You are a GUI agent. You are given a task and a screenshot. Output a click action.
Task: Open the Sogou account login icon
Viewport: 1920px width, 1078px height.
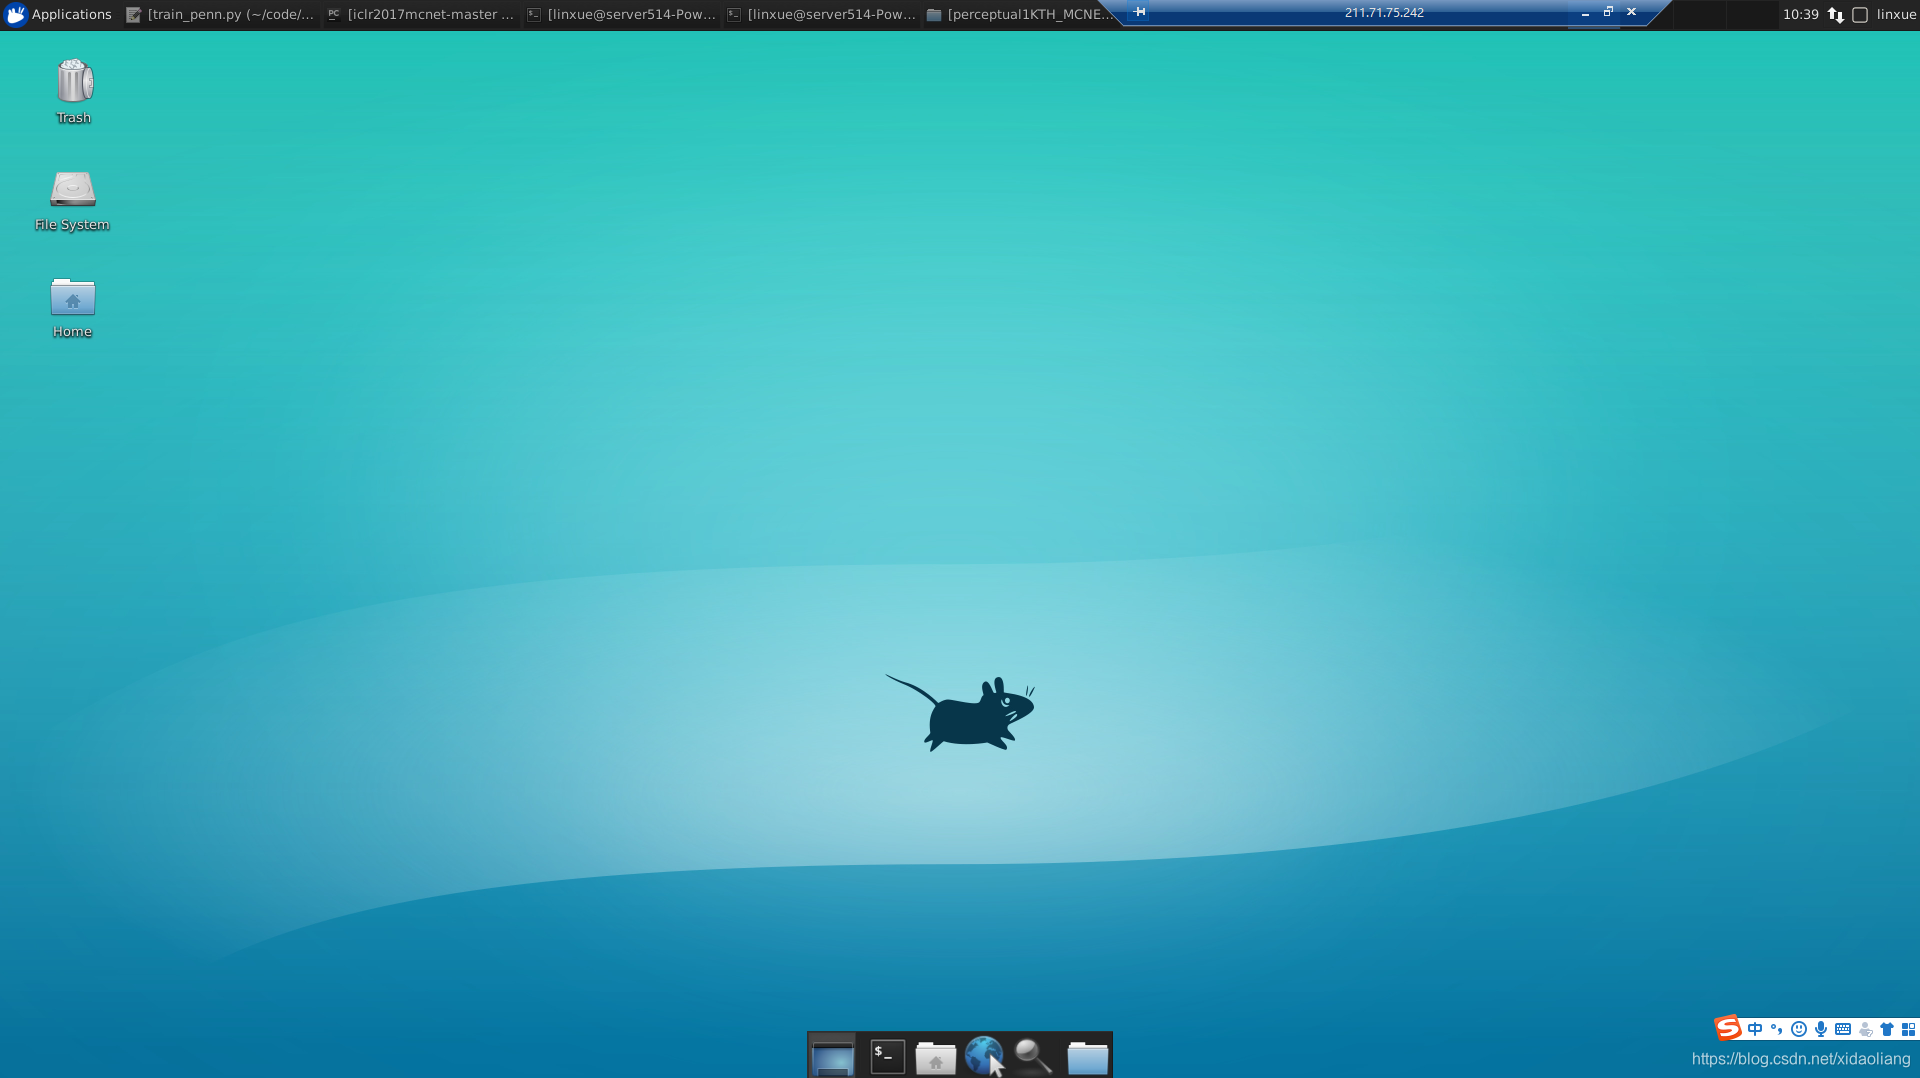click(1865, 1029)
